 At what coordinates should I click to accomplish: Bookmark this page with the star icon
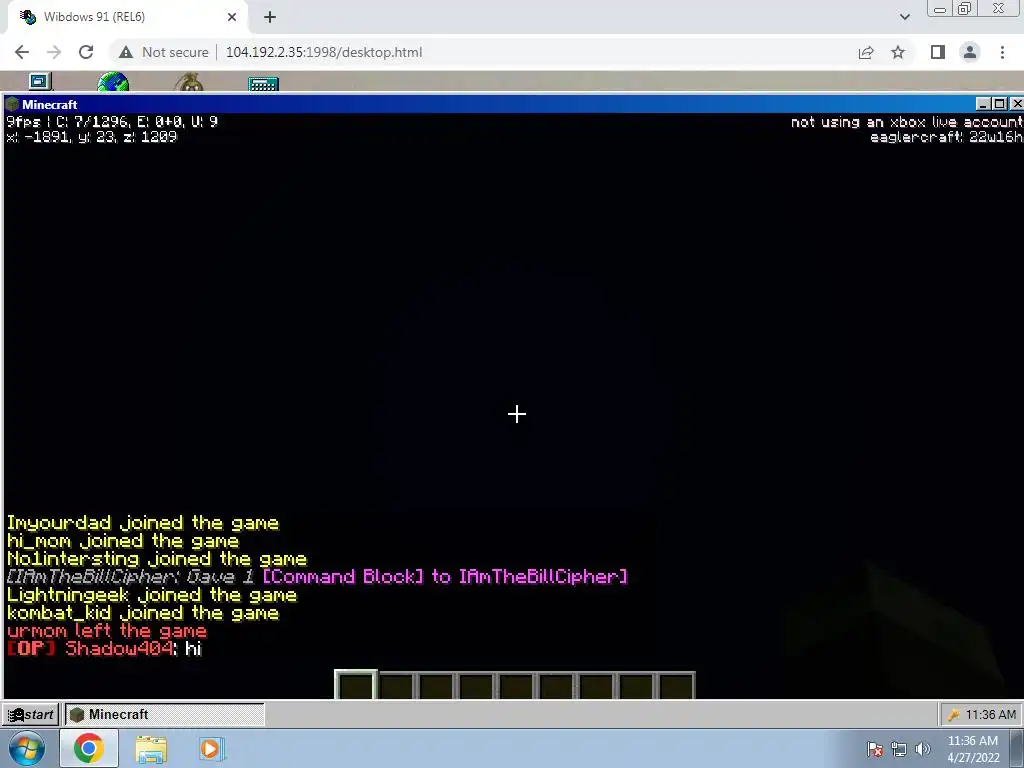(898, 52)
